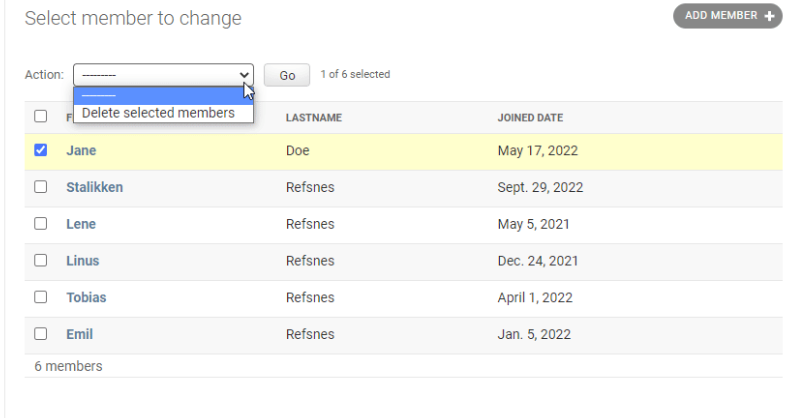The image size is (807, 418).
Task: Check the checkbox for Lene
Action: coord(41,223)
